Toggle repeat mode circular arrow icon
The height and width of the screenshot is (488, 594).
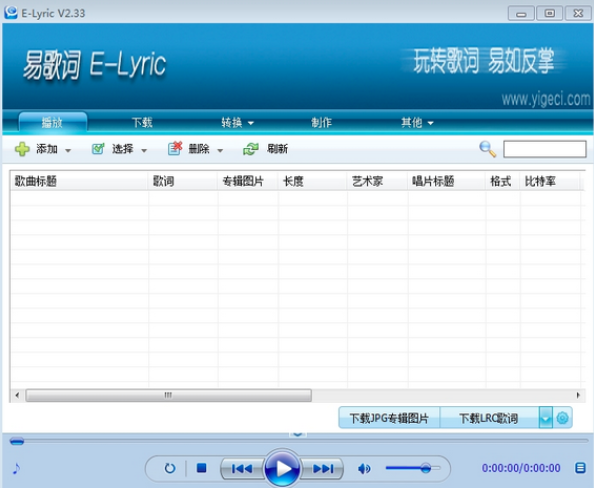(x=170, y=468)
